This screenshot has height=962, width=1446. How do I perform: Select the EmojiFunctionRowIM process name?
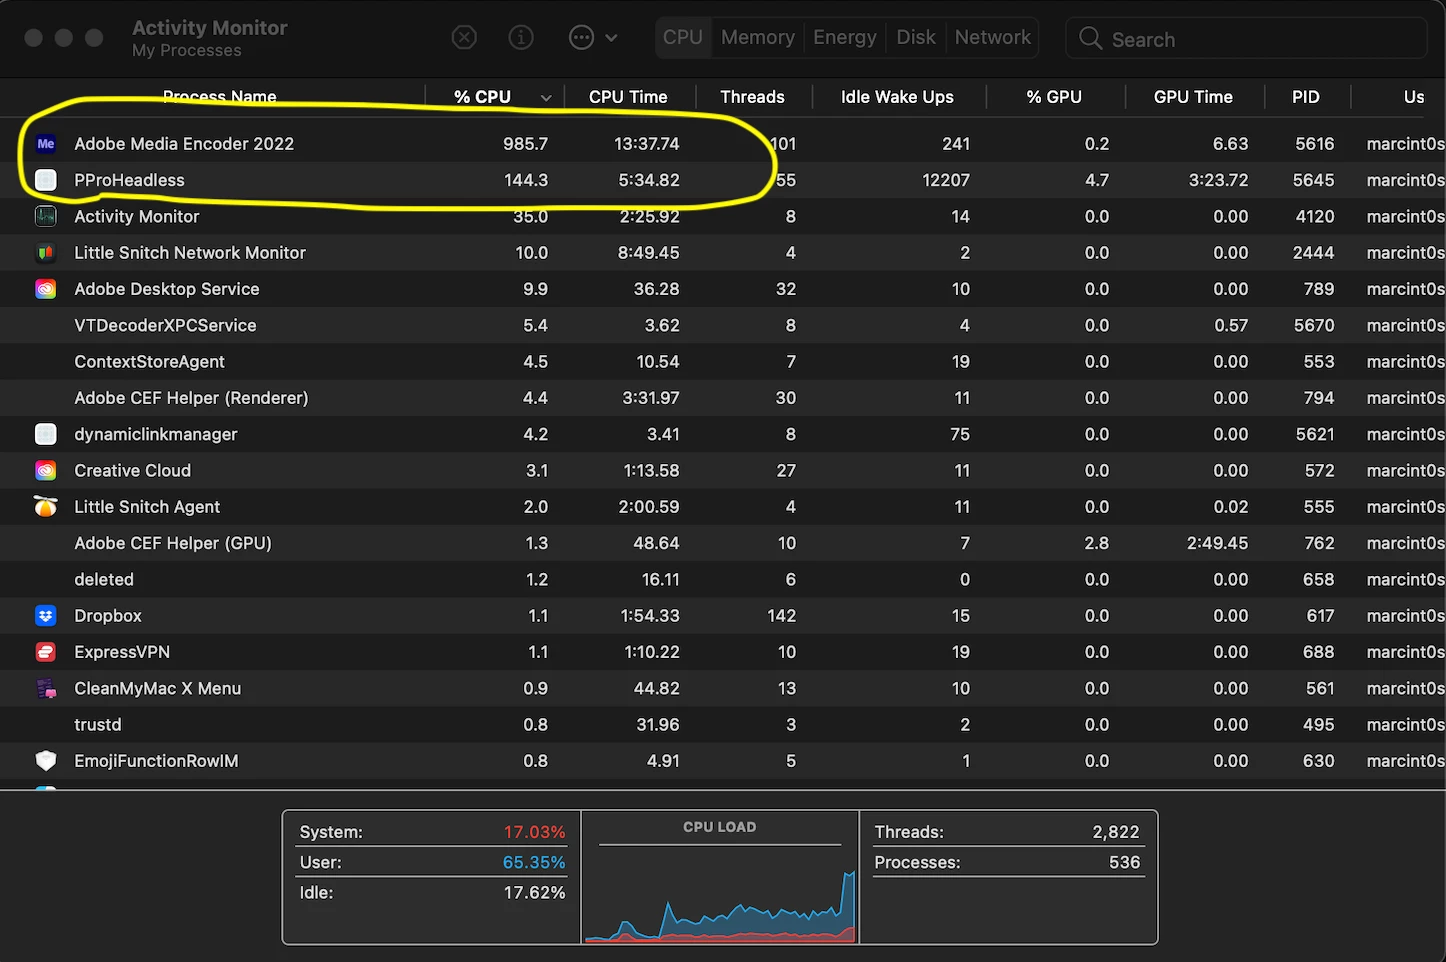coord(156,761)
